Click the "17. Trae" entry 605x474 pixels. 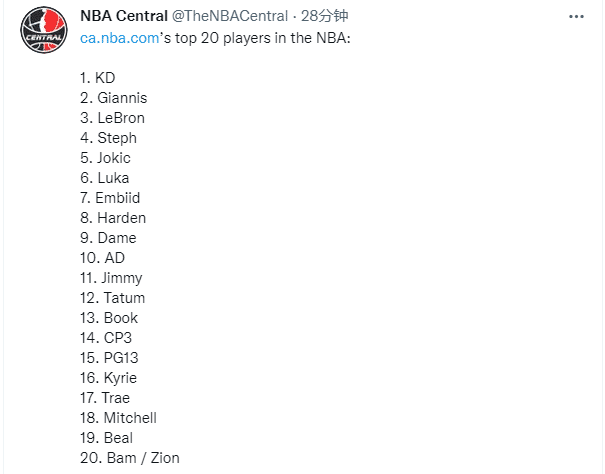[x=105, y=398]
